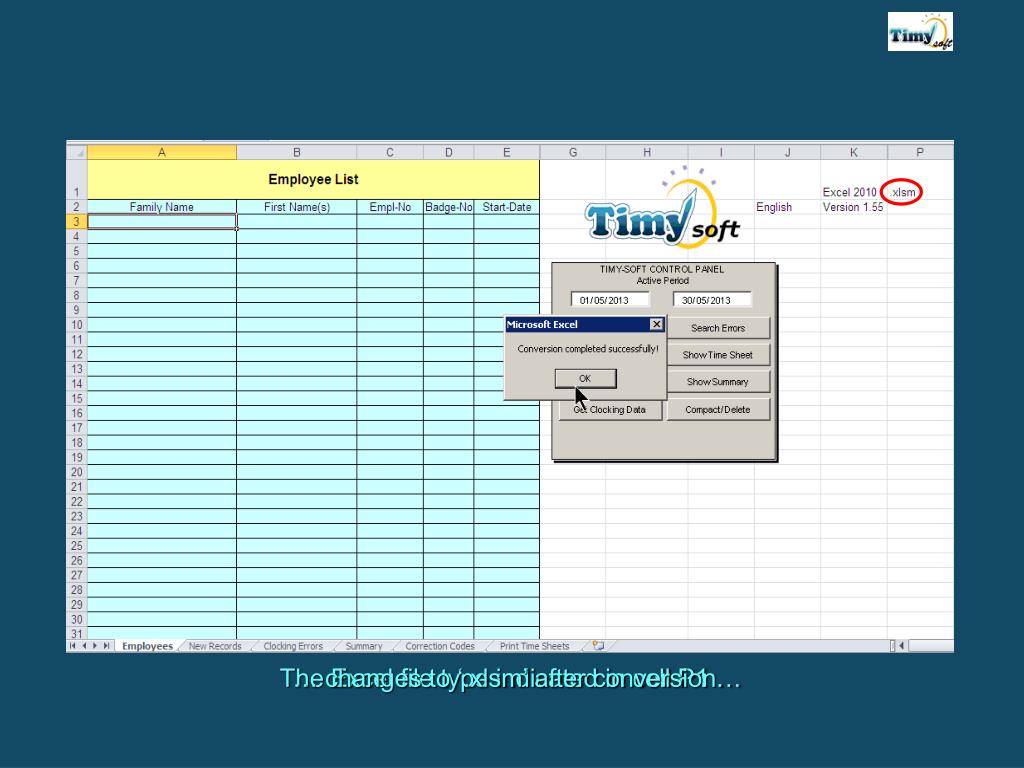Click the Version 1.55 cell
Screen dimensions: 1024x768
(x=853, y=207)
